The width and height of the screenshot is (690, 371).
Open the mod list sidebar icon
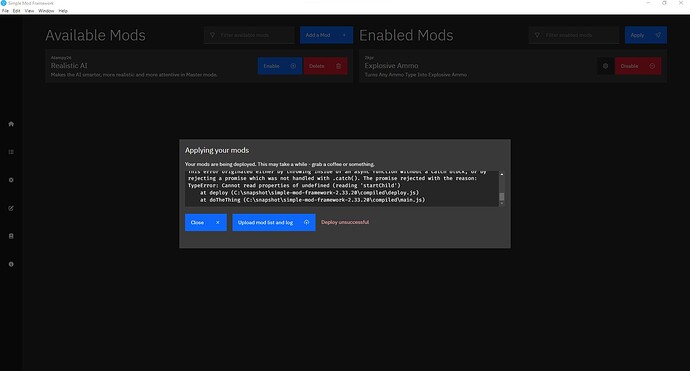tap(11, 152)
